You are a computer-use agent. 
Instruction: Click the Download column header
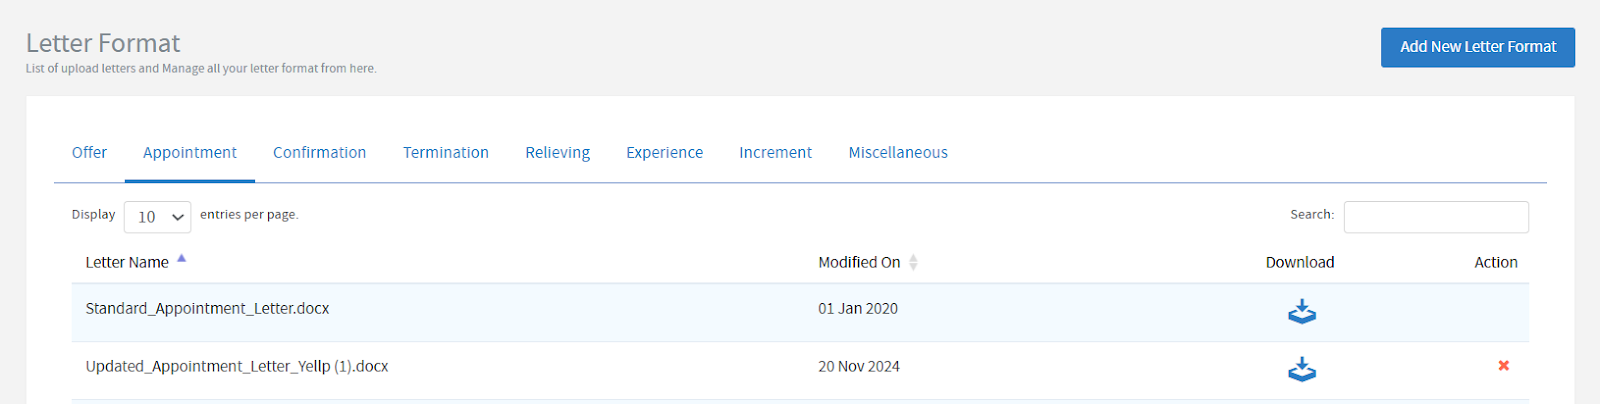1299,263
